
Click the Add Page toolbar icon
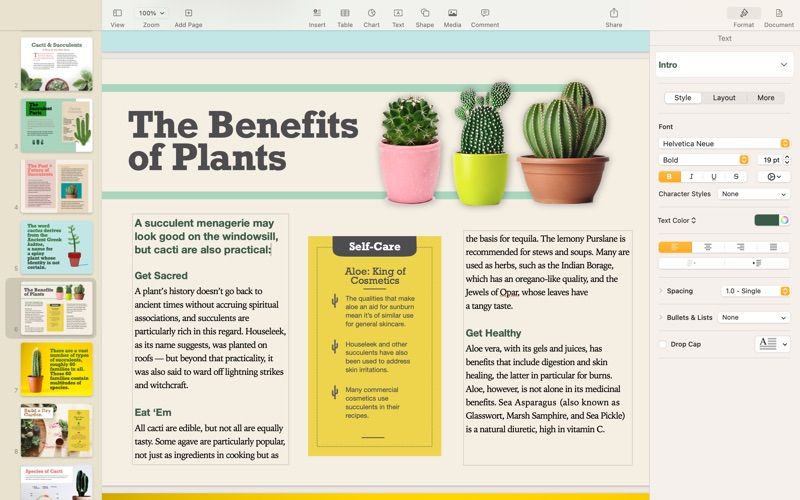[x=188, y=13]
